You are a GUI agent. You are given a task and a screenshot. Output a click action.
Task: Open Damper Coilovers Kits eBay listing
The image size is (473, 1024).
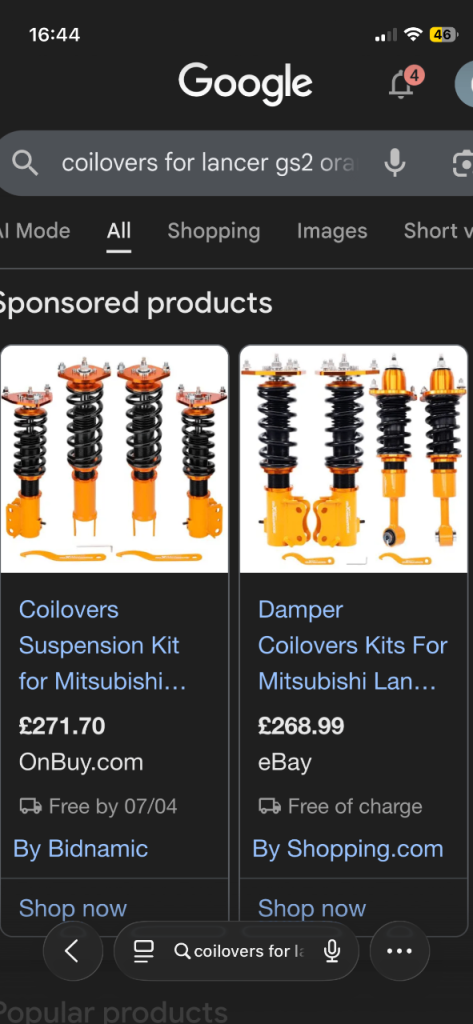tap(353, 645)
